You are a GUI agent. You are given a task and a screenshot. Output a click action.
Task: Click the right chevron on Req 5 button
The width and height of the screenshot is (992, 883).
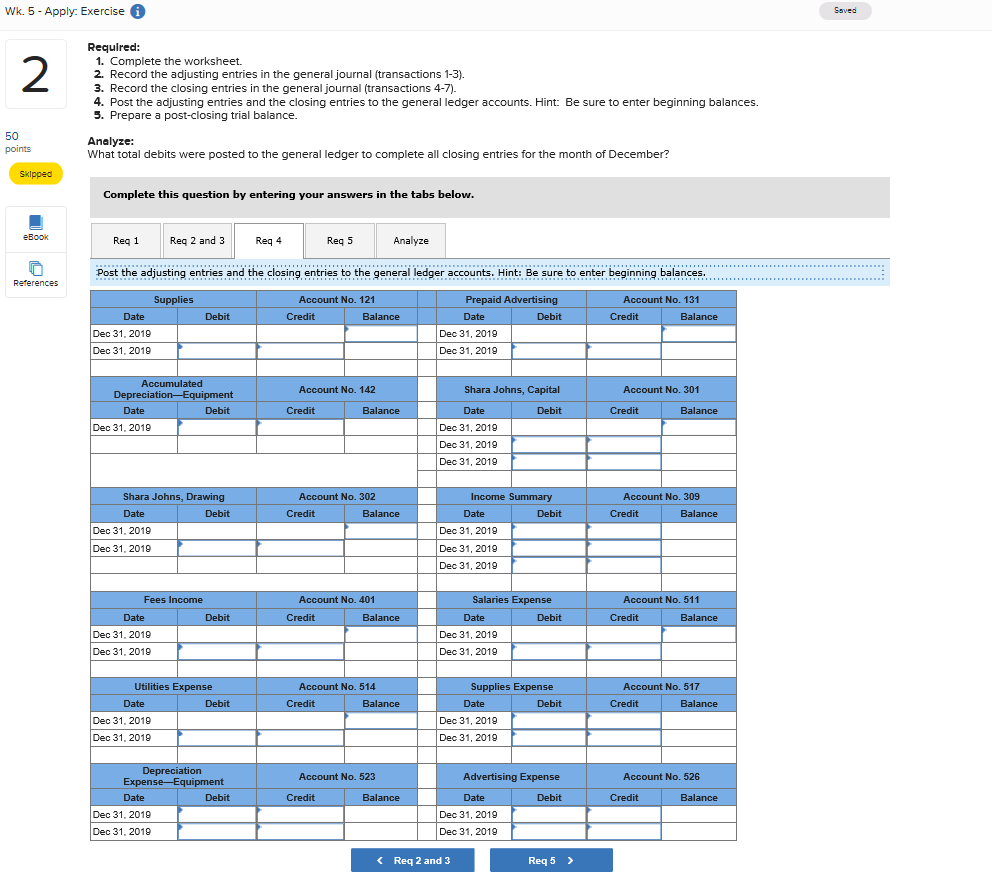[570, 860]
